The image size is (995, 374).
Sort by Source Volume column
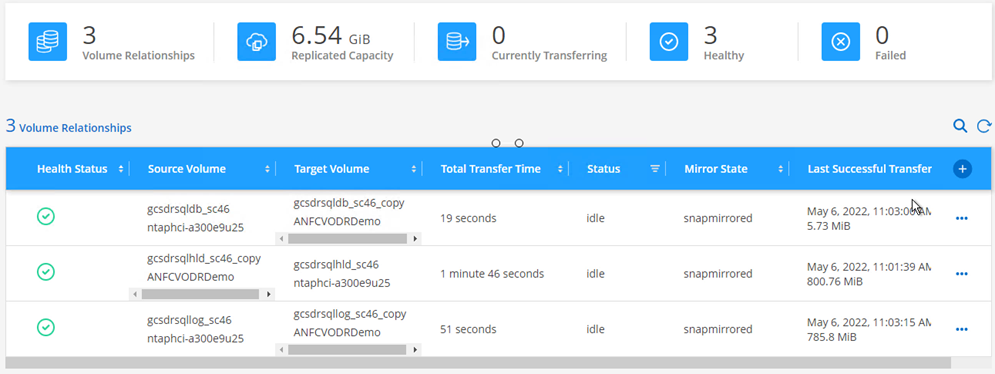(x=267, y=169)
